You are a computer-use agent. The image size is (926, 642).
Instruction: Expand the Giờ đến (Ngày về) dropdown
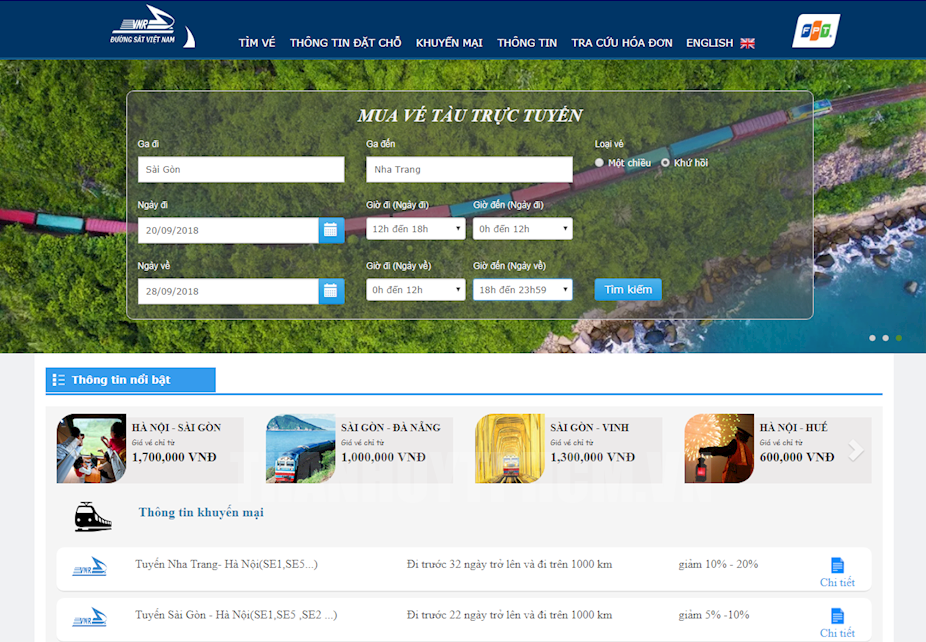(522, 290)
